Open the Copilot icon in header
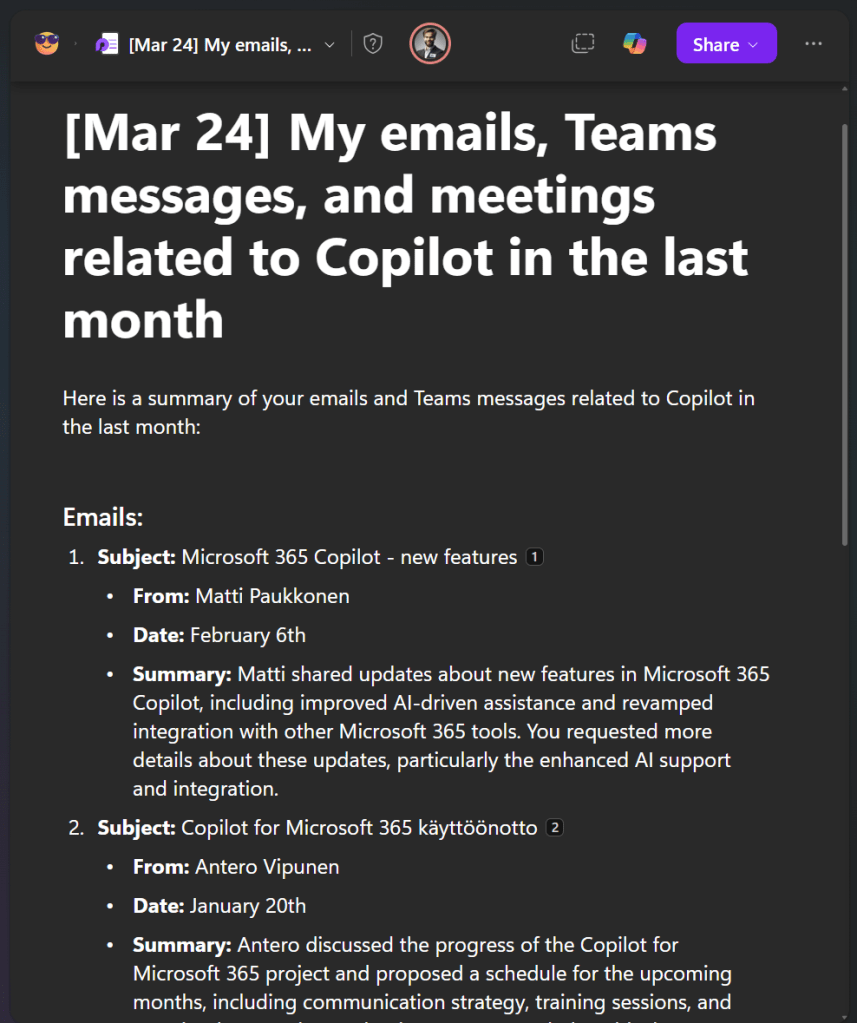Image resolution: width=857 pixels, height=1023 pixels. (634, 44)
